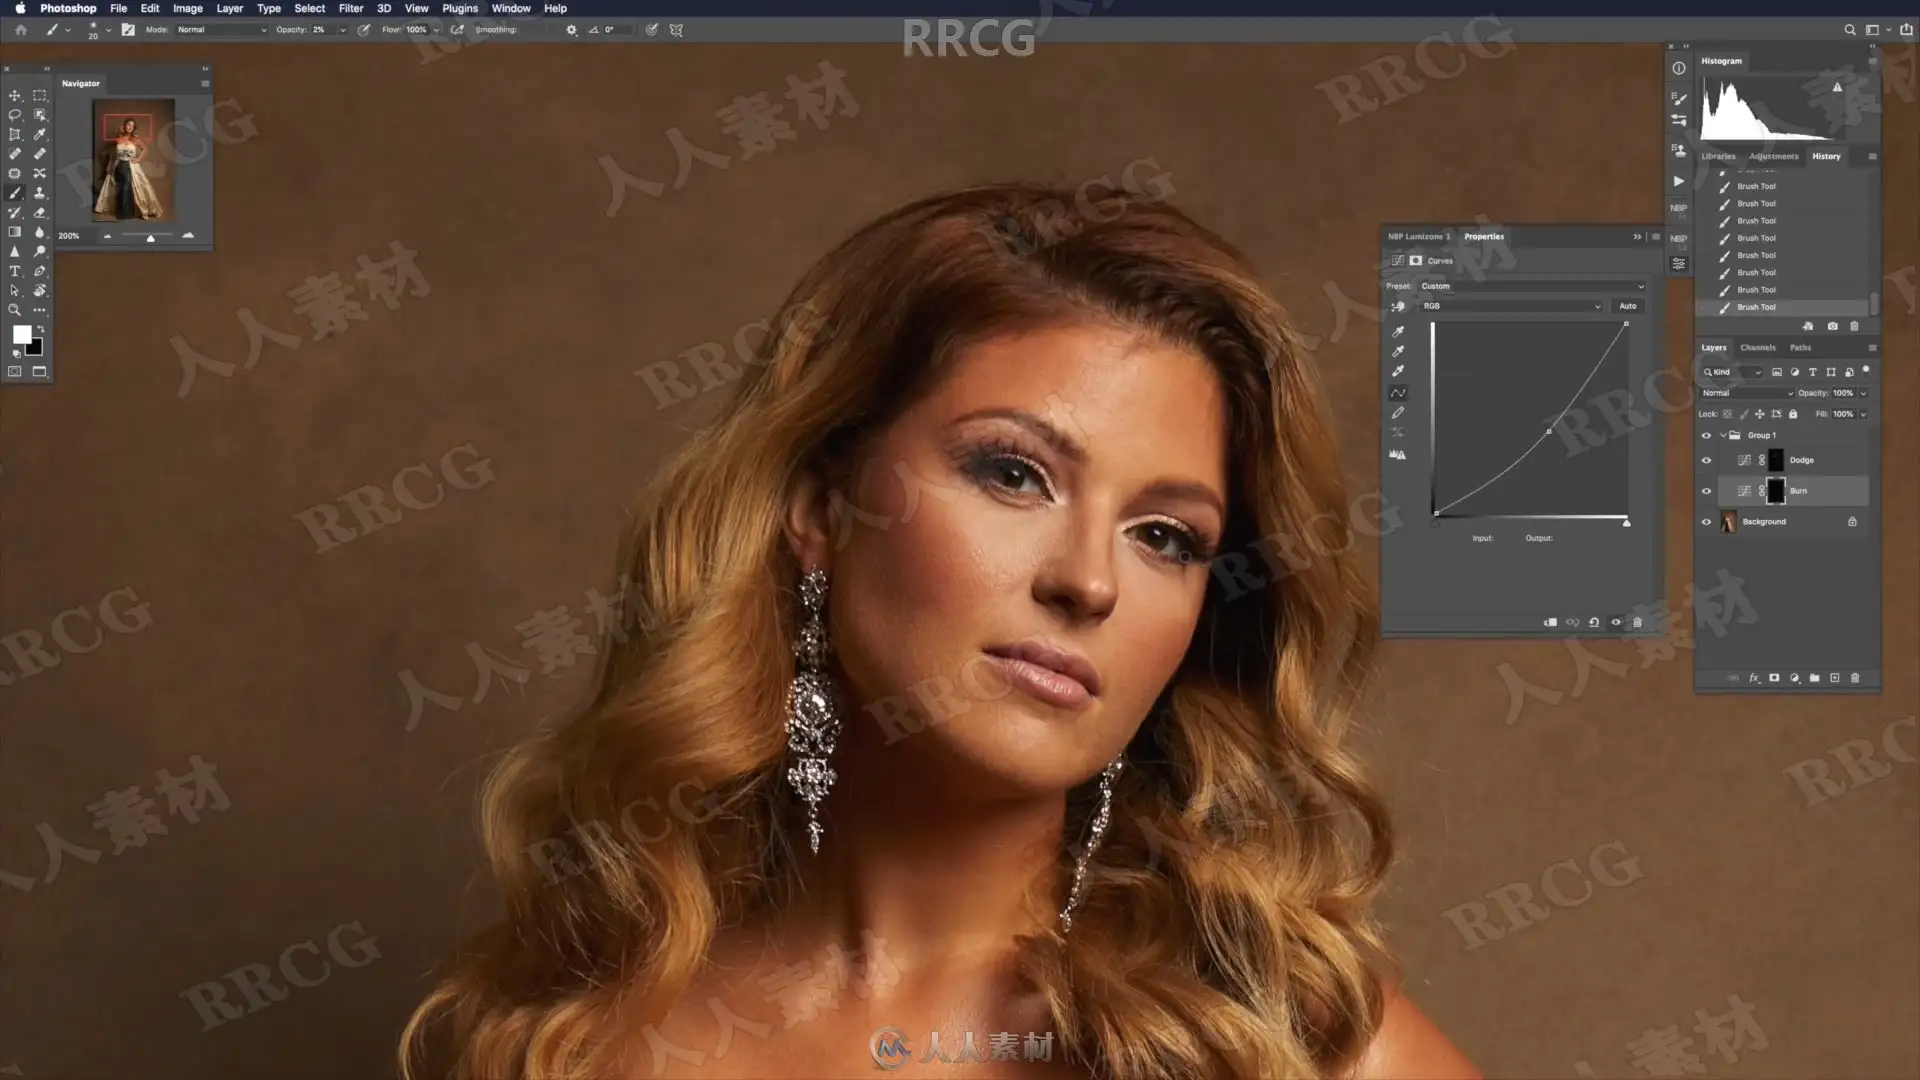Select the Brush tool in toolbox
This screenshot has height=1080, width=1920.
tap(15, 193)
